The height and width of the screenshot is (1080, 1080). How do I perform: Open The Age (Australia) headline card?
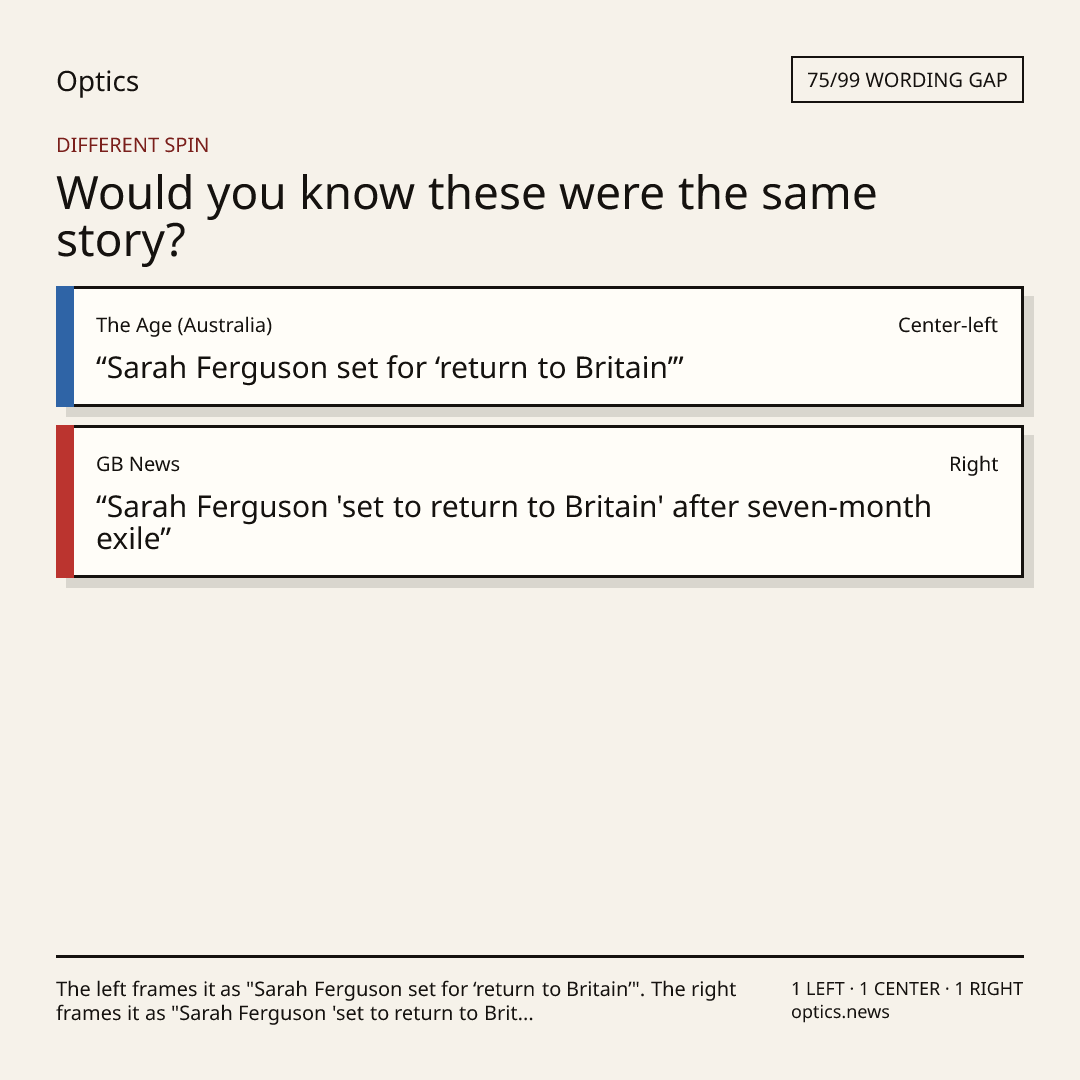[540, 346]
